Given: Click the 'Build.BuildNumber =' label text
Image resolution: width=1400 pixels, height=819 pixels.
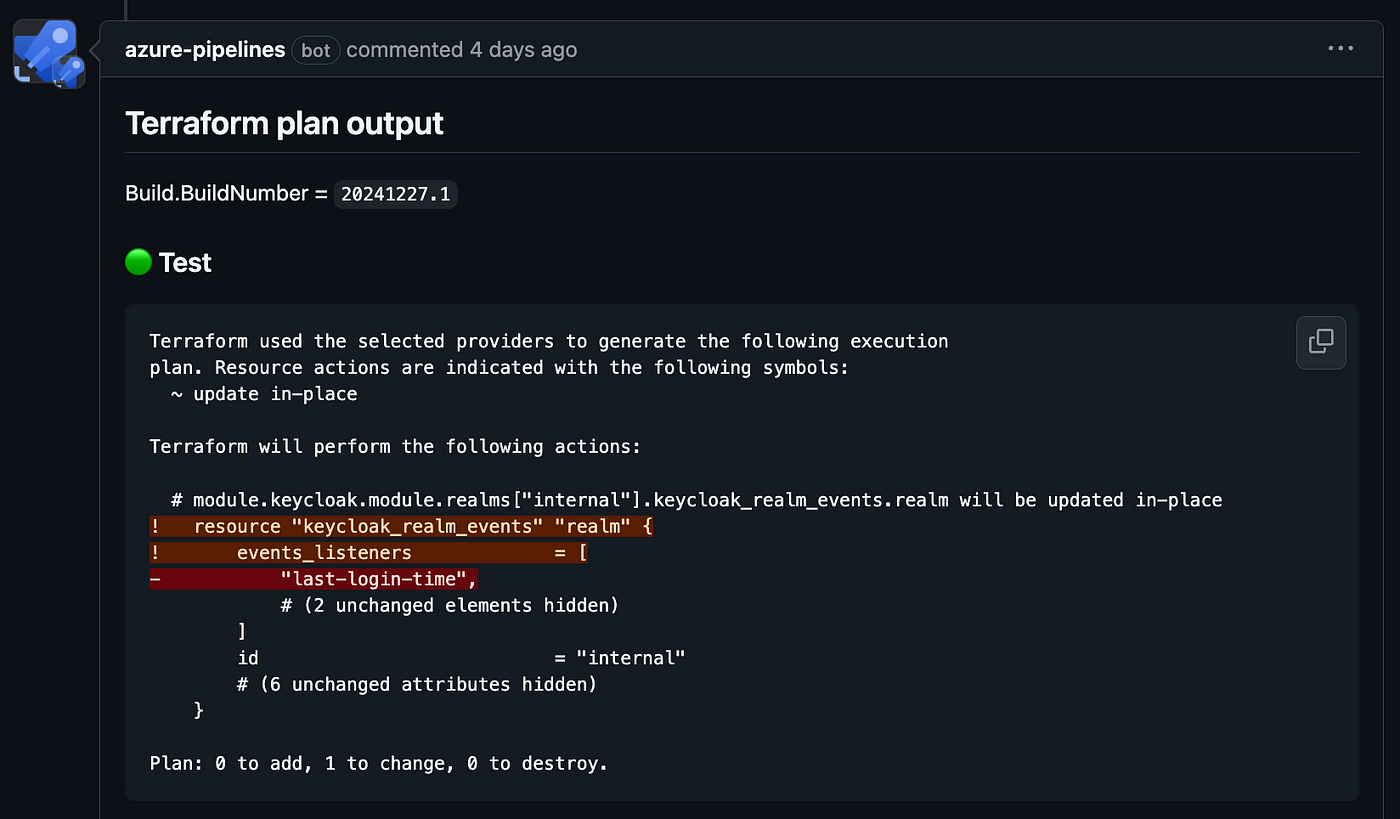Looking at the screenshot, I should pyautogui.click(x=226, y=193).
